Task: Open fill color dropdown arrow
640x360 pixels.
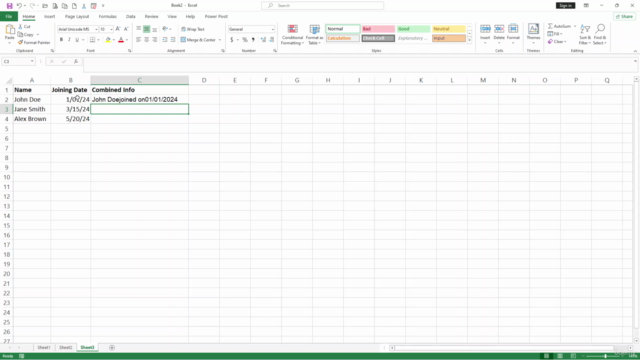Action: coord(113,40)
